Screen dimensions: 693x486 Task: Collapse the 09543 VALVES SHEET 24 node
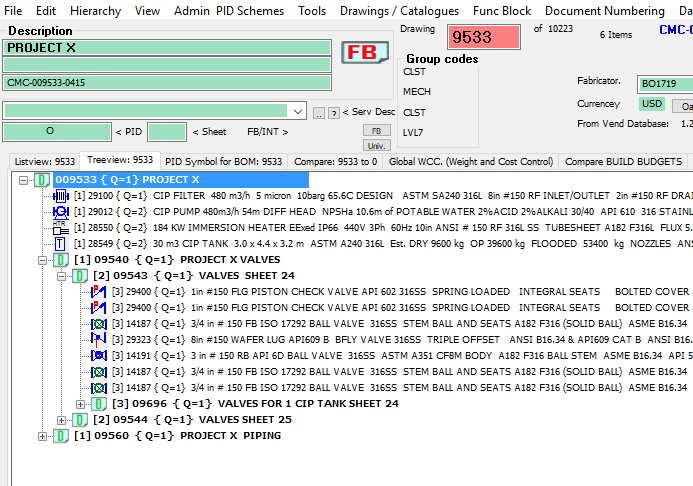[x=61, y=276]
